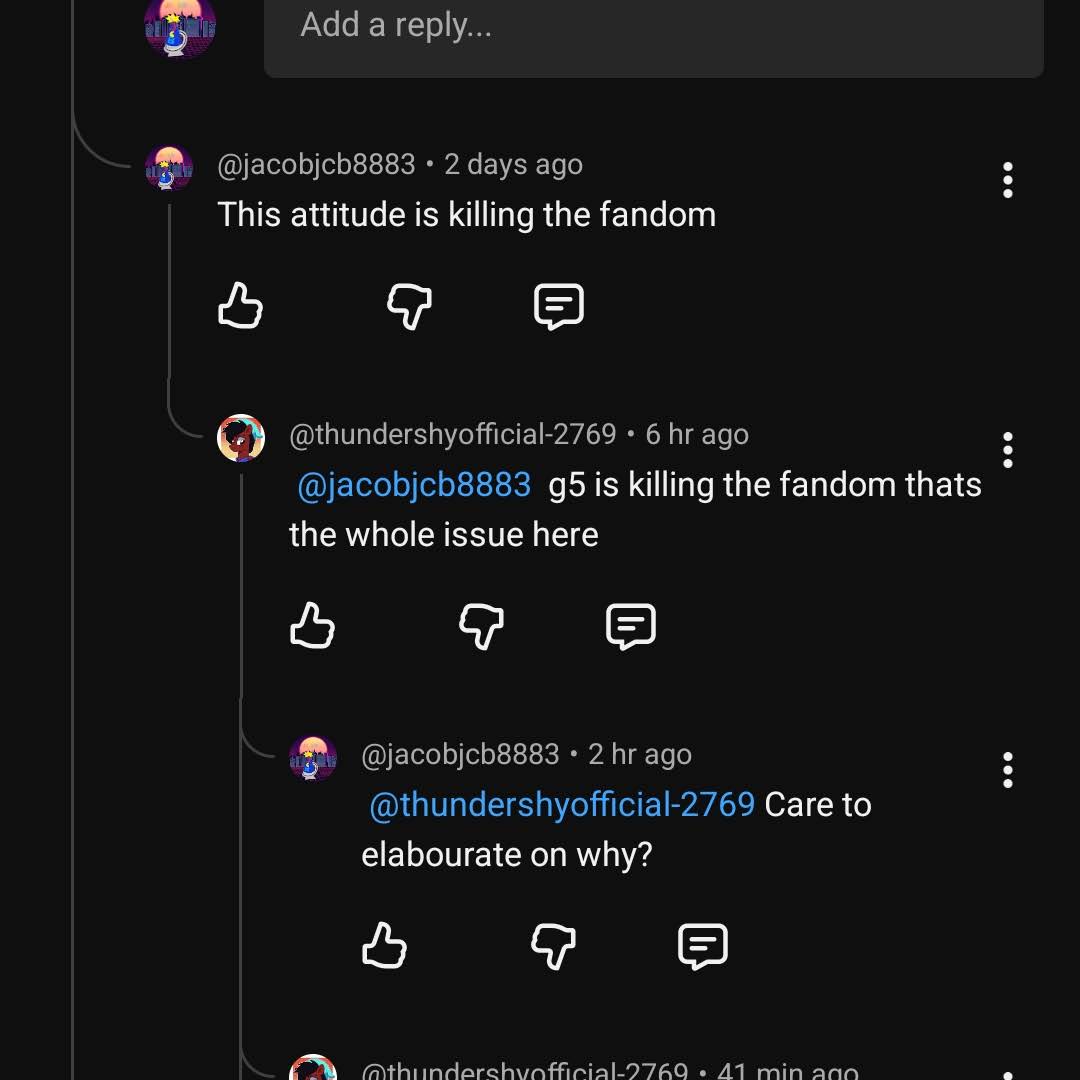Like thundershyofficial's "g5 is killing" comment
Image resolution: width=1080 pixels, height=1080 pixels.
click(x=312, y=625)
